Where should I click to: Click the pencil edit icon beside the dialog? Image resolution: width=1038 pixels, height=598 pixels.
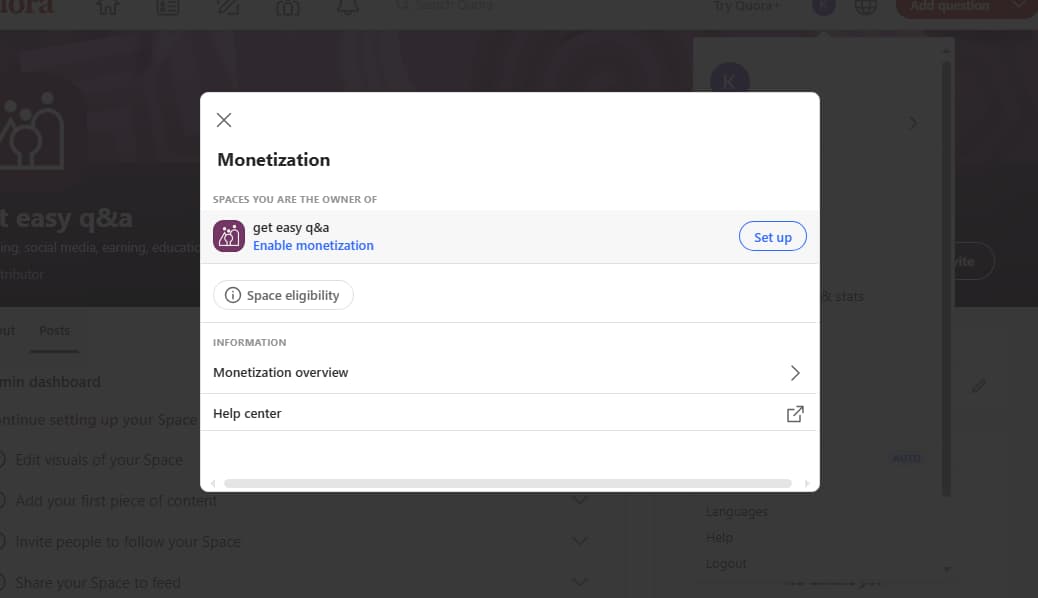click(x=978, y=385)
